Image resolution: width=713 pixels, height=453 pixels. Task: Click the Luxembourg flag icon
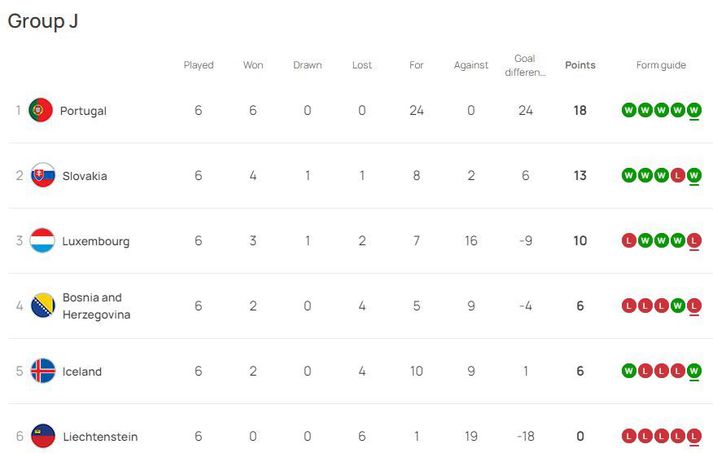tap(43, 241)
